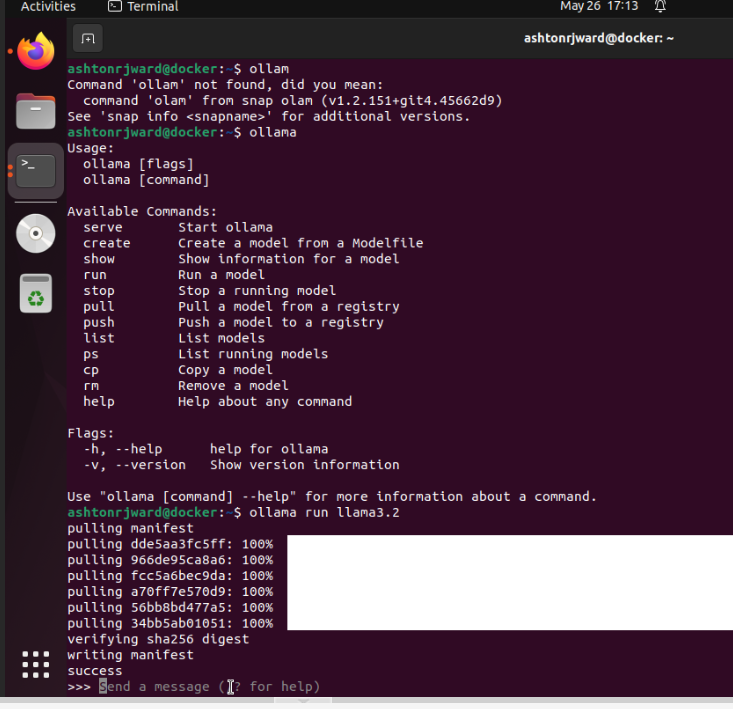Open the Files manager dock icon

click(36, 111)
